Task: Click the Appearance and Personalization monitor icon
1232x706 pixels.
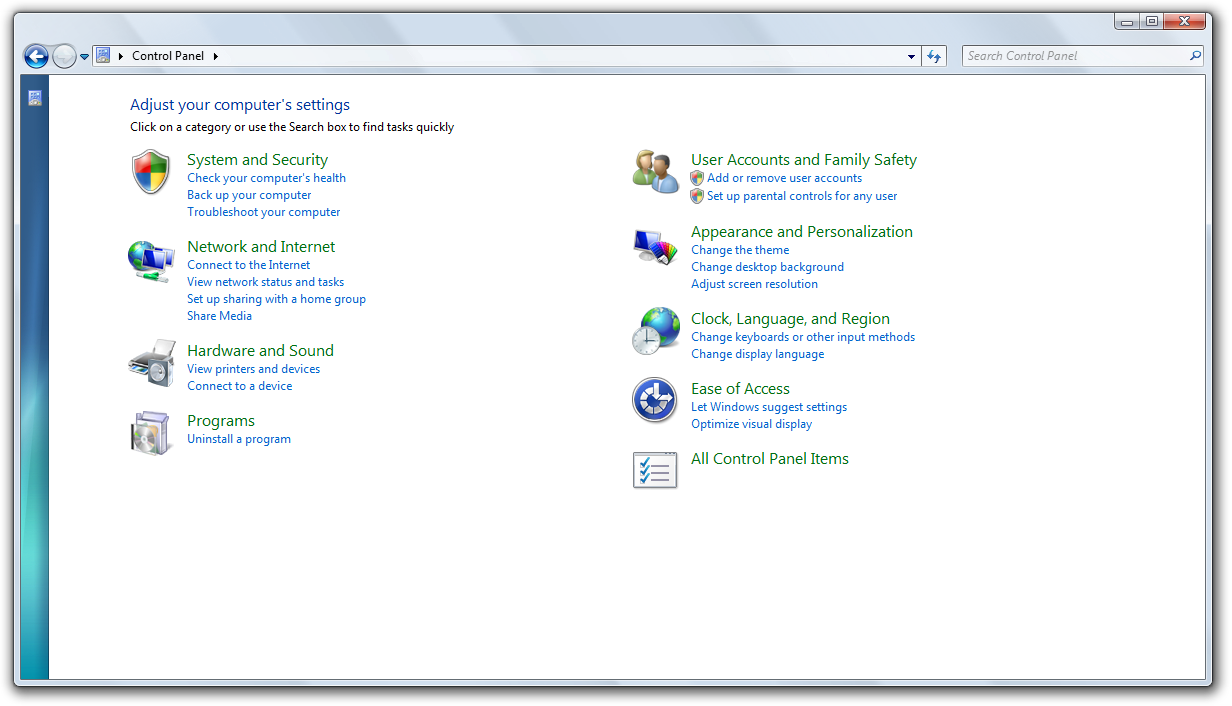Action: [x=656, y=245]
